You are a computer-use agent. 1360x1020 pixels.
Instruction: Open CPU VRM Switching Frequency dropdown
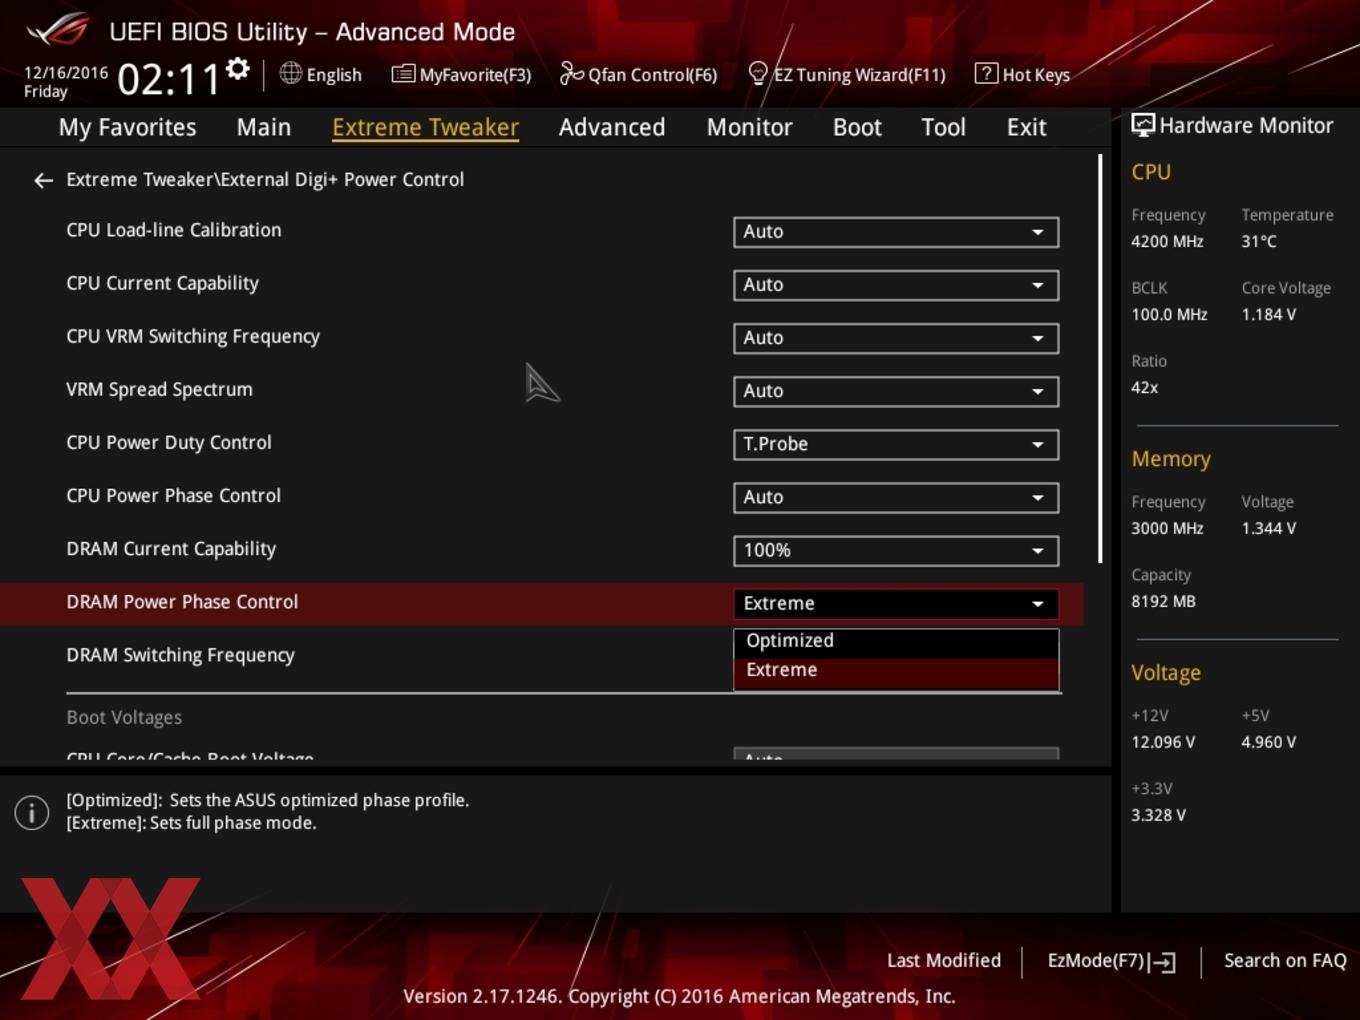pyautogui.click(x=896, y=338)
